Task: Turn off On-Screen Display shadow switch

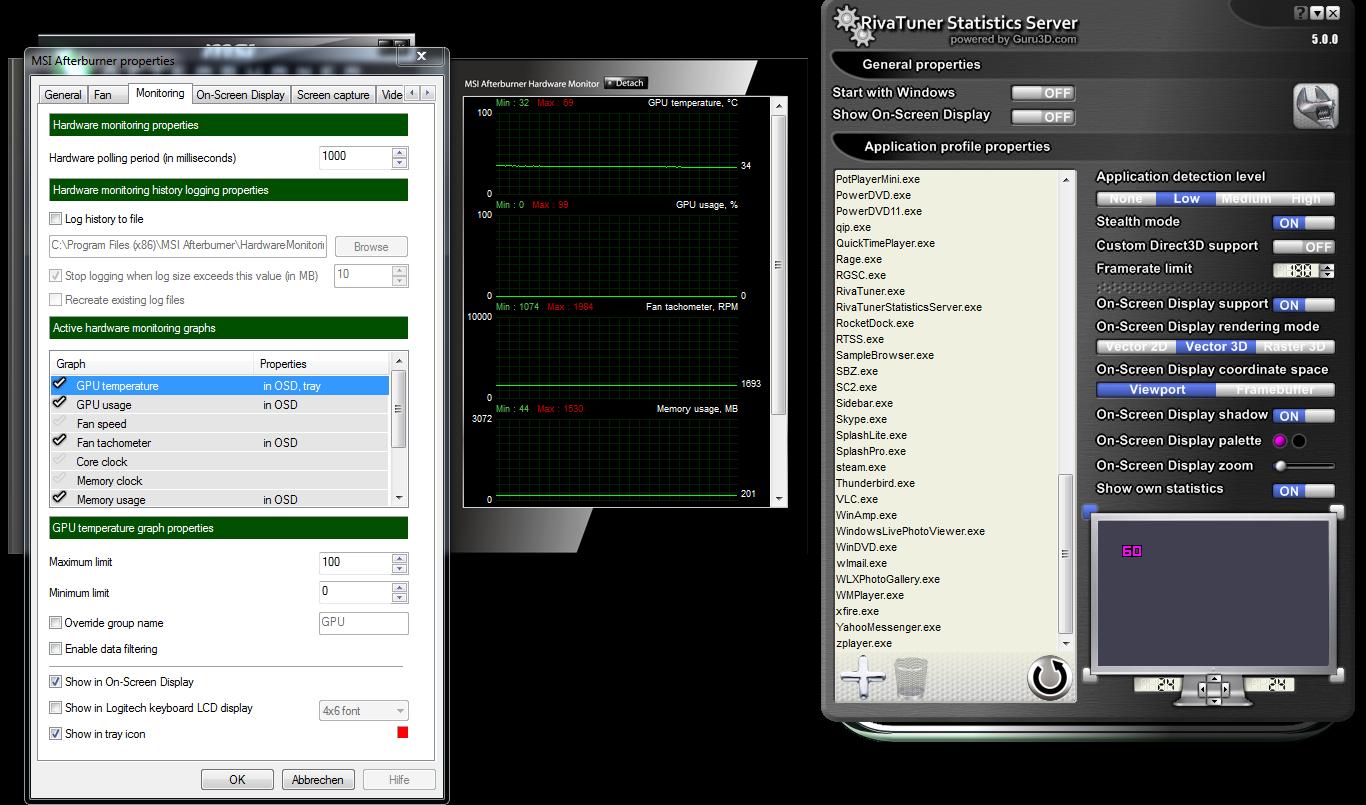Action: [1304, 416]
